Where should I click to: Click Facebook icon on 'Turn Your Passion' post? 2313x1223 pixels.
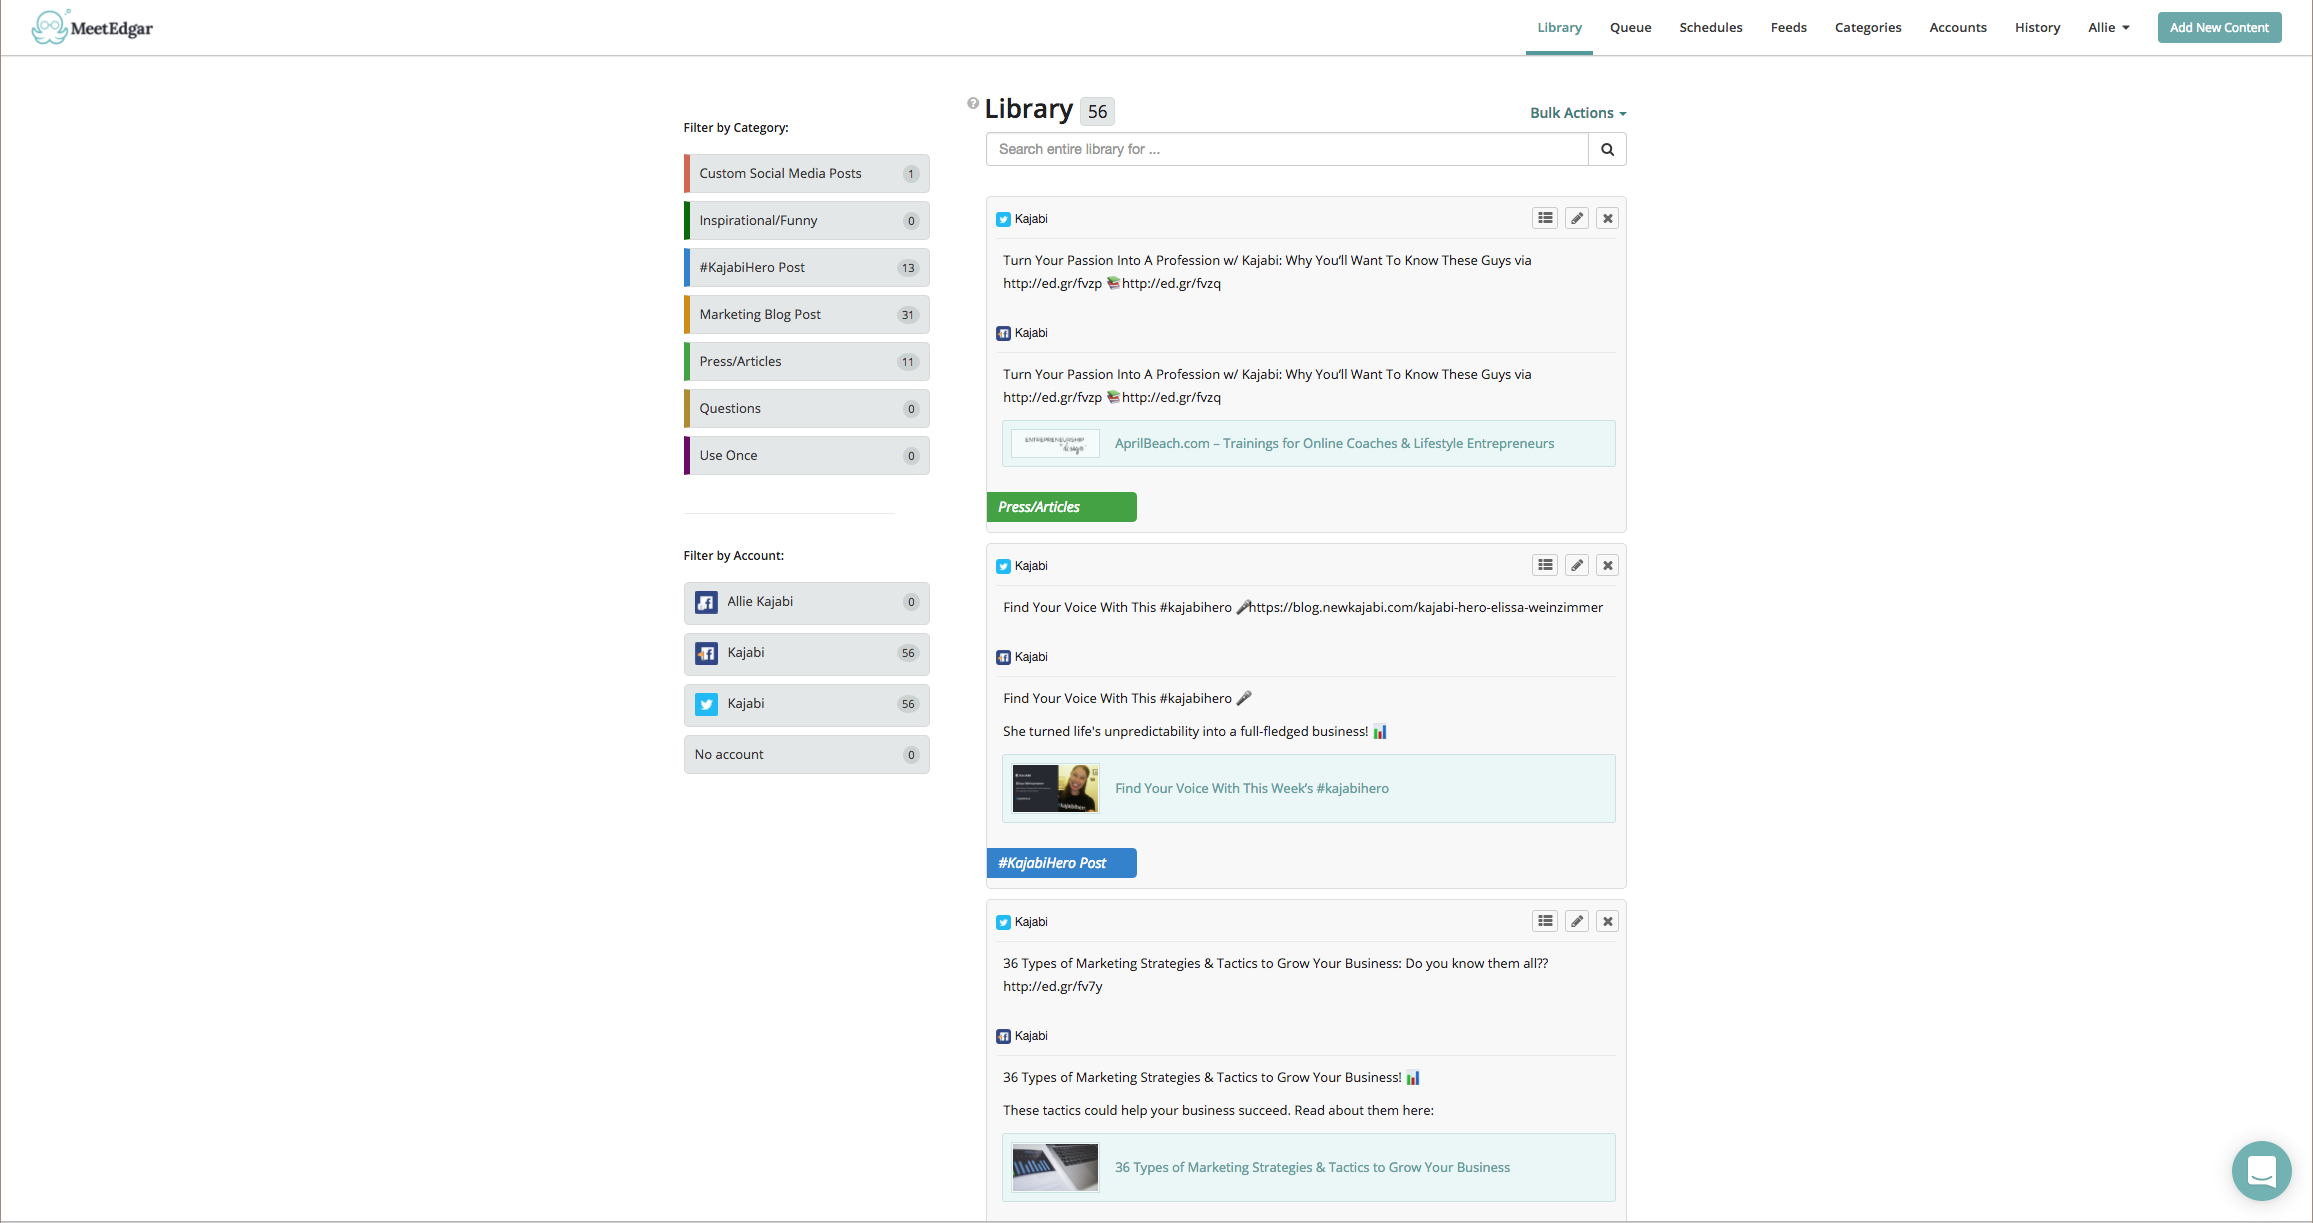(x=1003, y=333)
